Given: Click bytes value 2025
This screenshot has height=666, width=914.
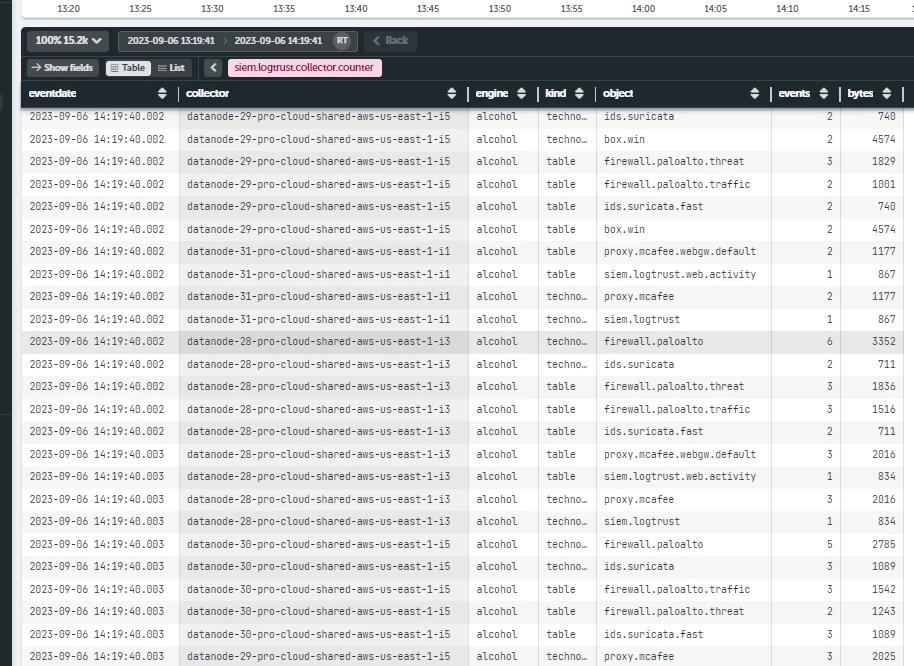Looking at the screenshot, I should tap(884, 656).
